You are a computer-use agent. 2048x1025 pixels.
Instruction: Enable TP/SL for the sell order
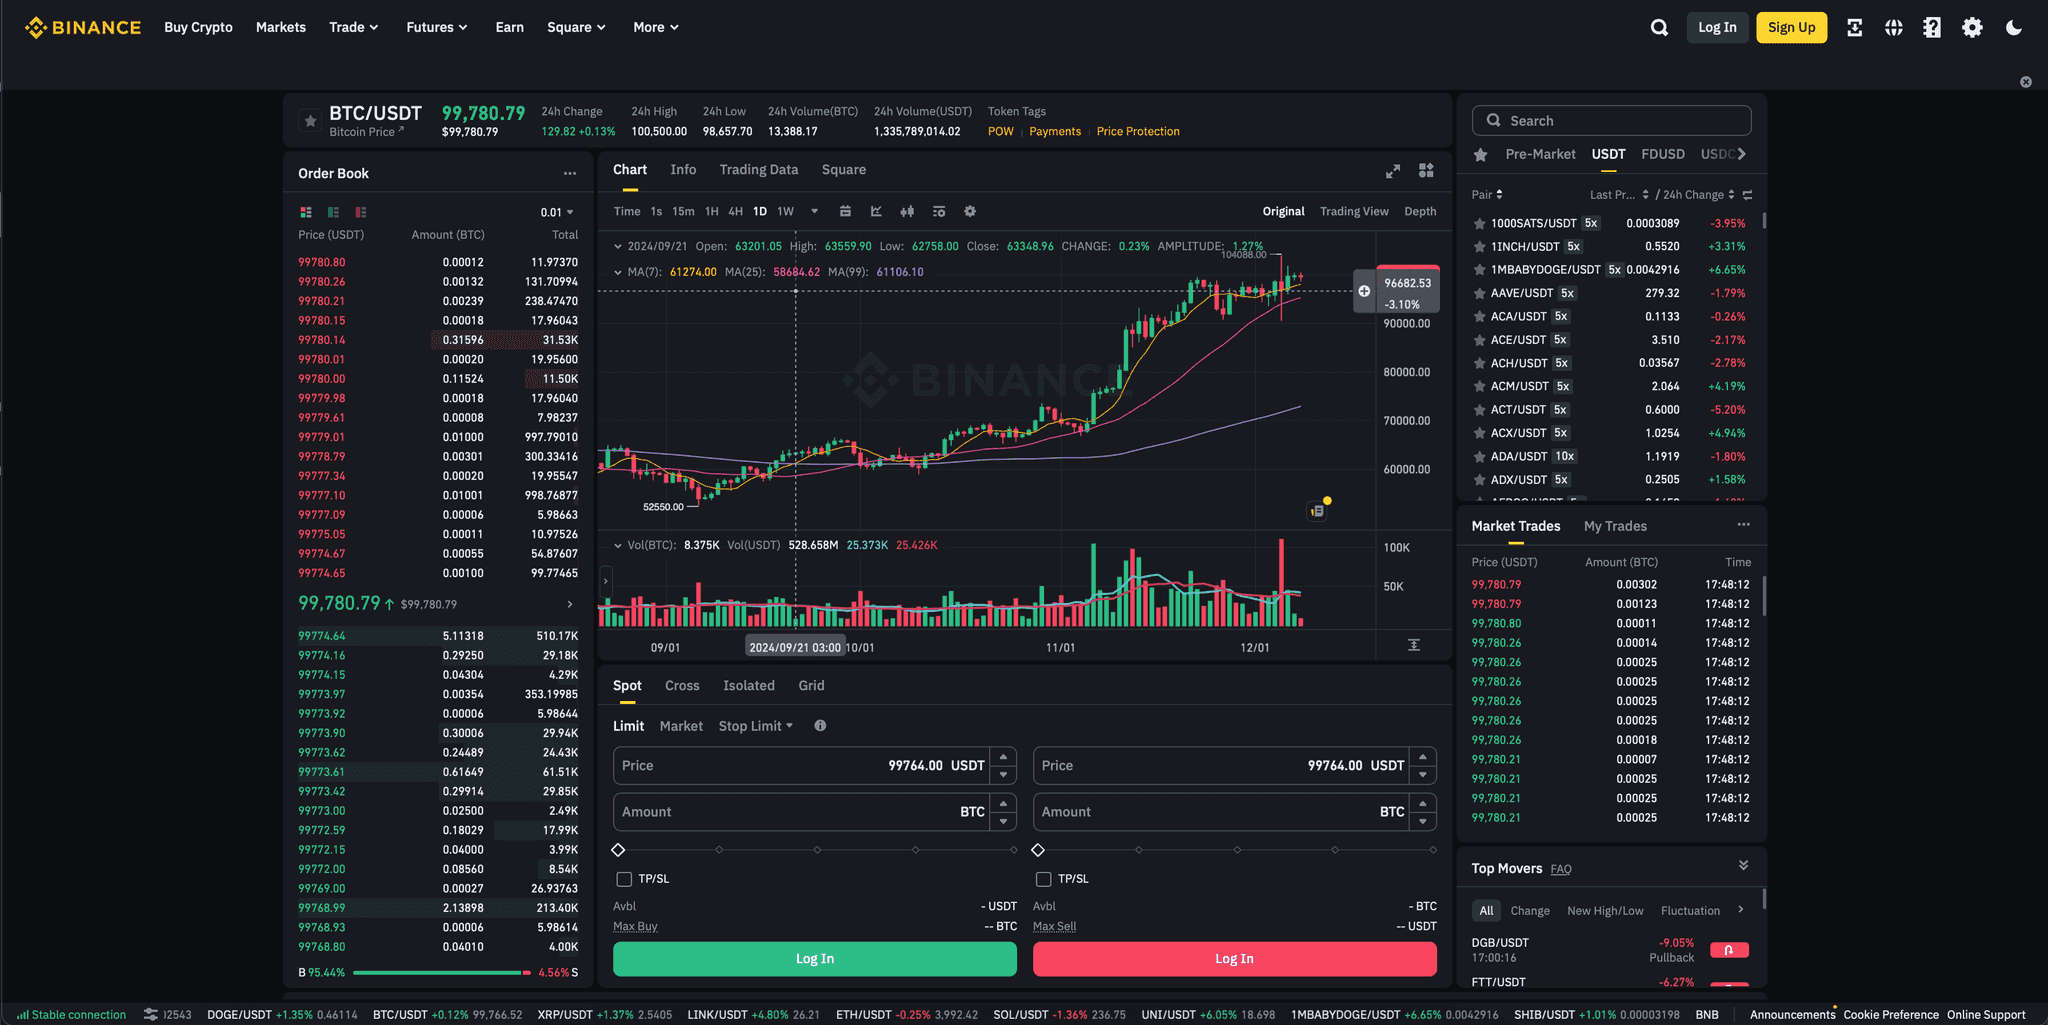(x=1044, y=878)
